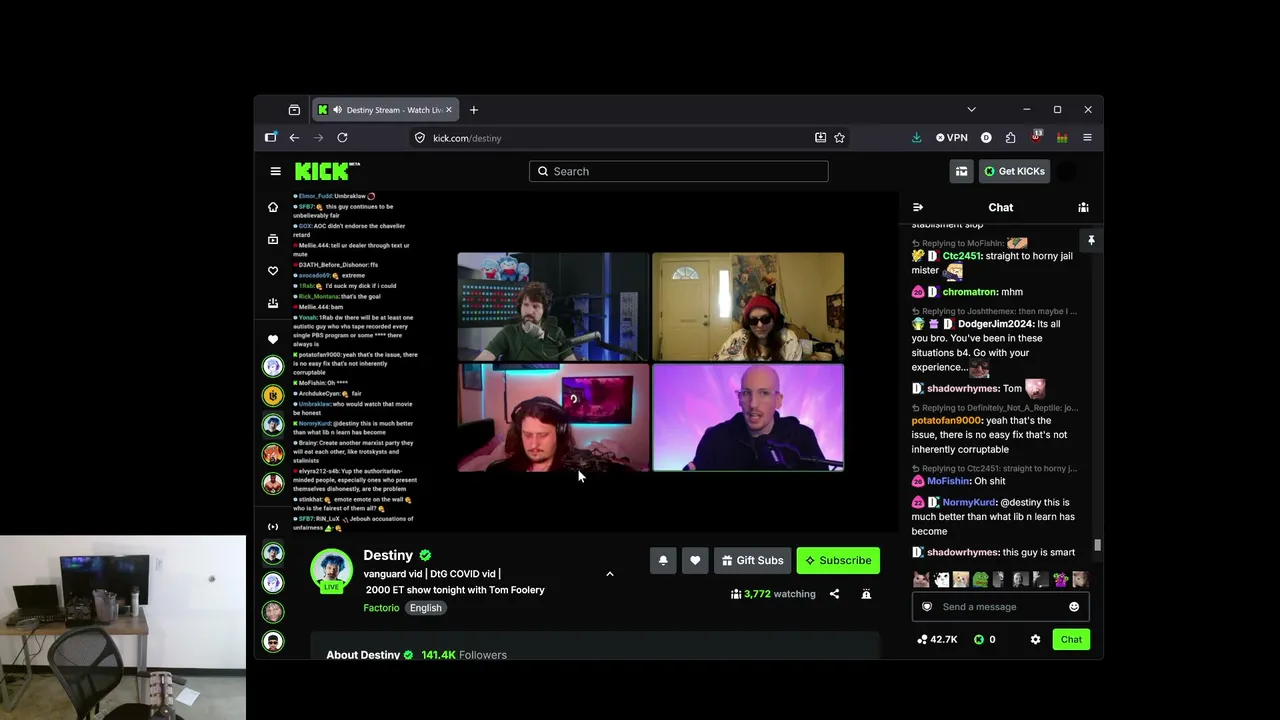The height and width of the screenshot is (720, 1280).
Task: Open the browser downloads arrow
Action: point(916,138)
